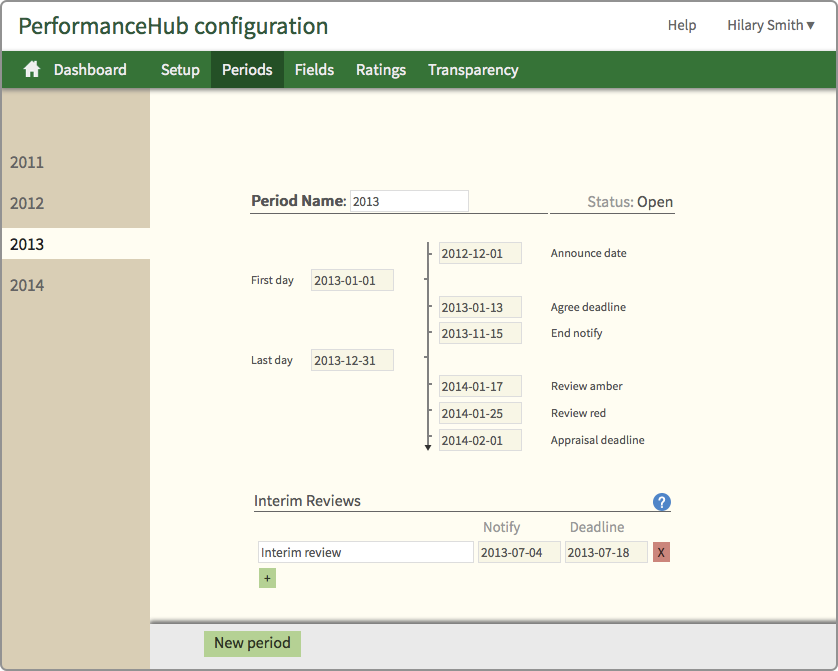Edit the Agree deadline date field
Viewport: 838px width, 671px height.
click(x=480, y=307)
